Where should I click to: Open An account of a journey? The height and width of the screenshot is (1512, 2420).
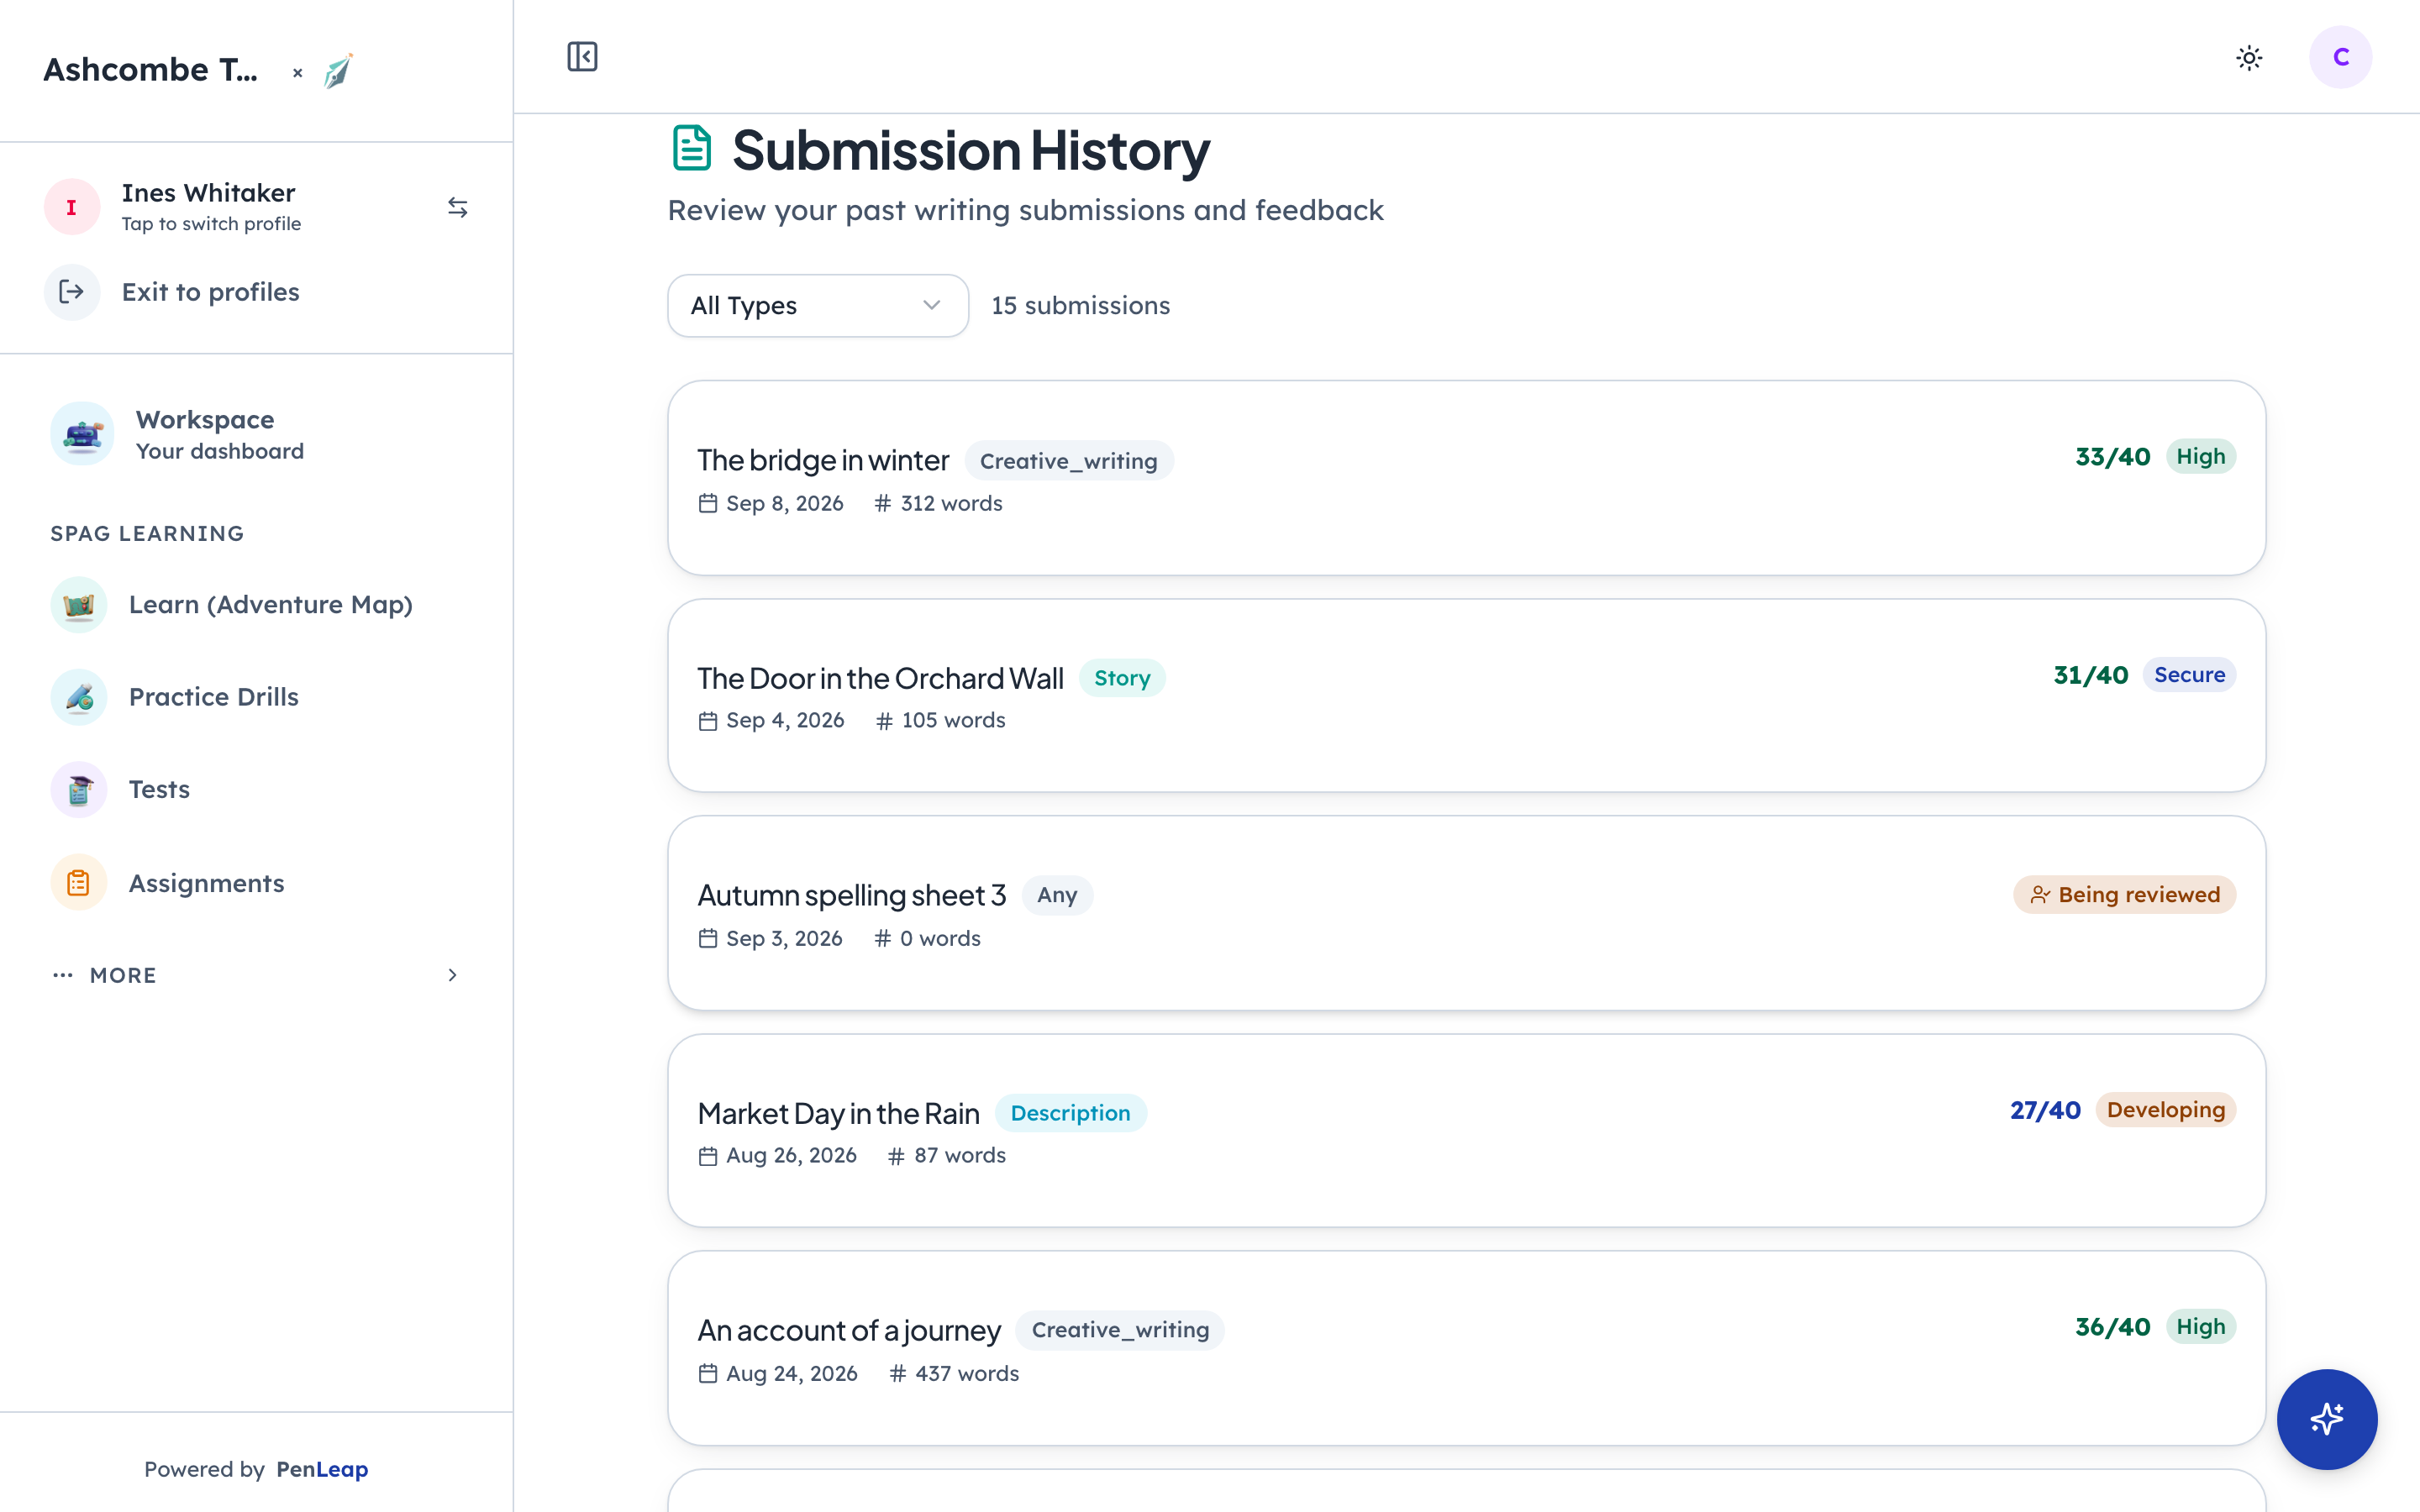pyautogui.click(x=1466, y=1348)
